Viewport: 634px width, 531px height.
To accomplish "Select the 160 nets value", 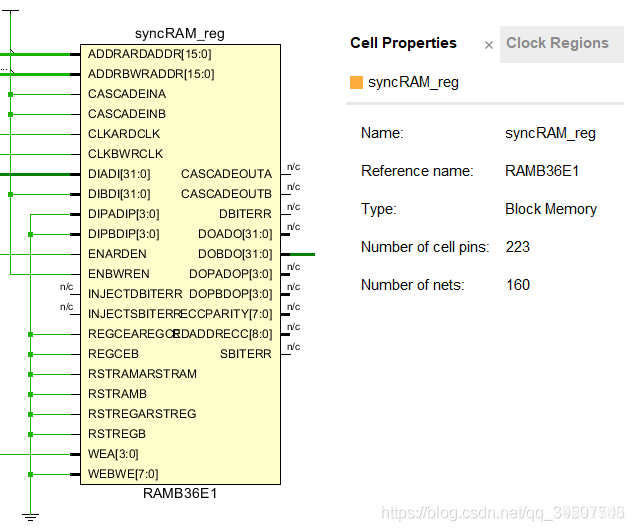I will tap(518, 285).
